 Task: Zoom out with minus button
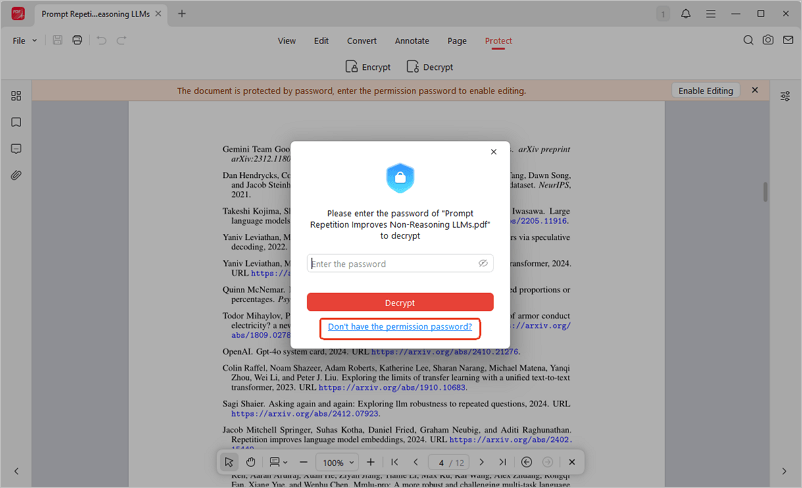pyautogui.click(x=303, y=462)
